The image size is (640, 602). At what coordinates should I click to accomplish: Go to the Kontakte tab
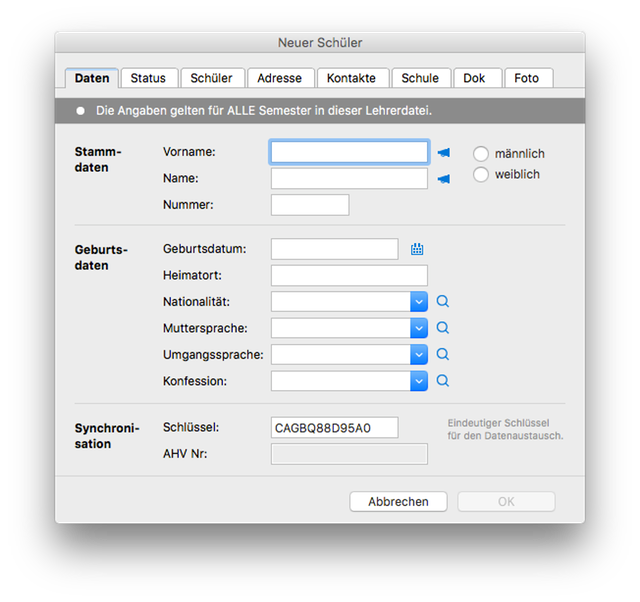pos(351,78)
